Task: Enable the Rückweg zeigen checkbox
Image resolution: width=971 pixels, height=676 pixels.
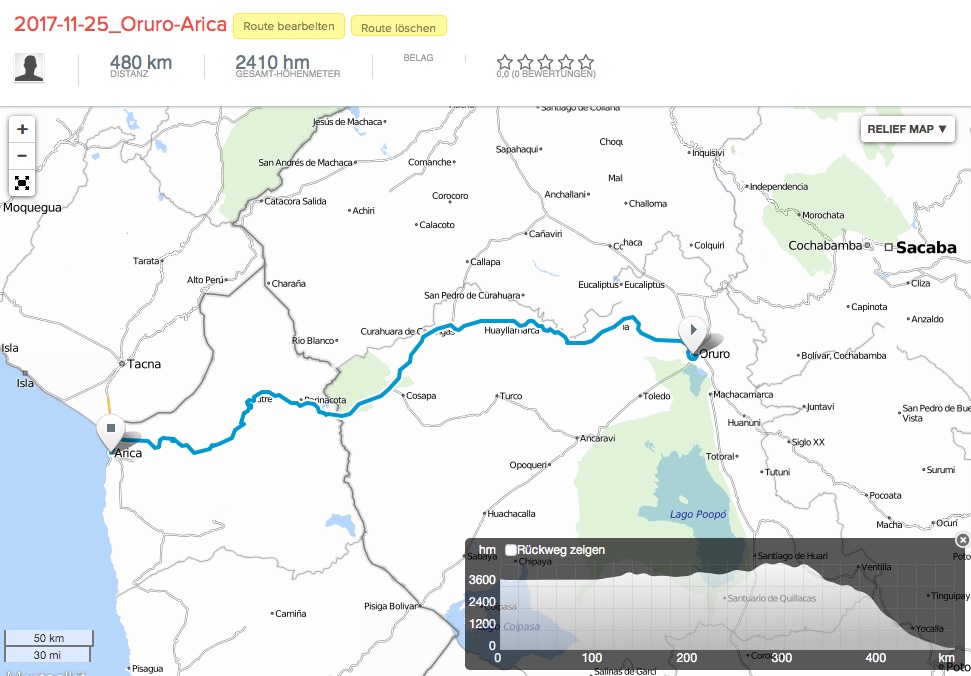Action: (x=511, y=549)
